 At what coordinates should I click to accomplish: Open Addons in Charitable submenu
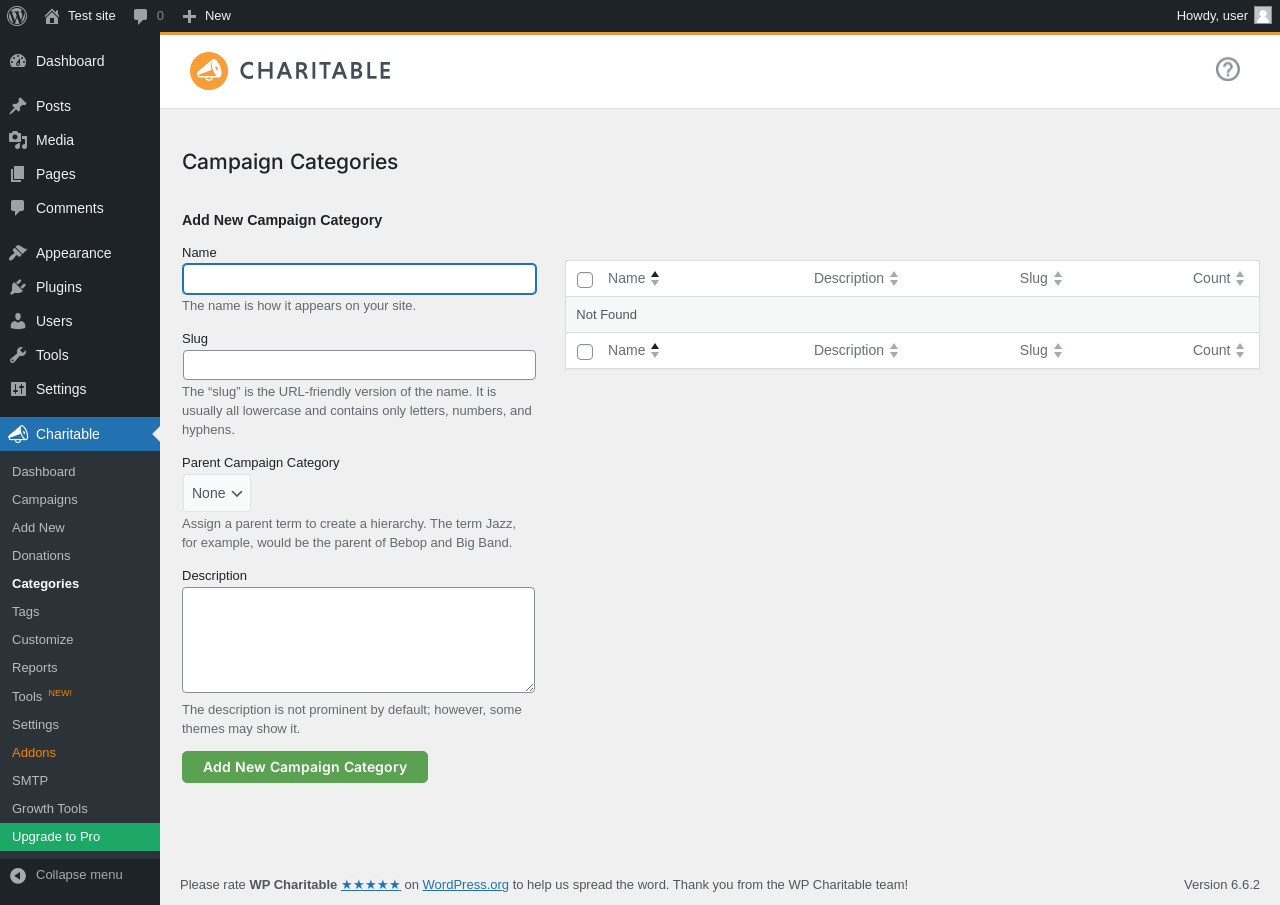tap(34, 752)
